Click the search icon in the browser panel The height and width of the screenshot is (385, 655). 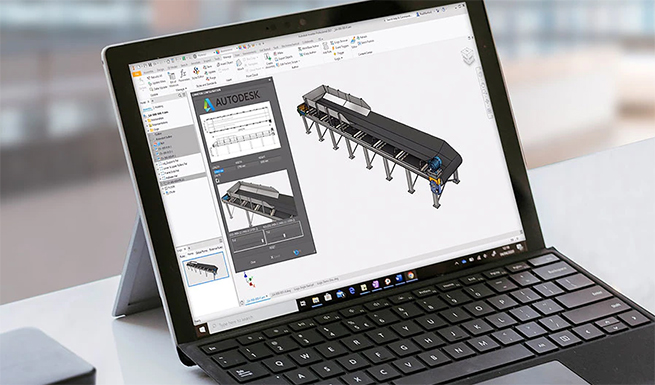(180, 96)
